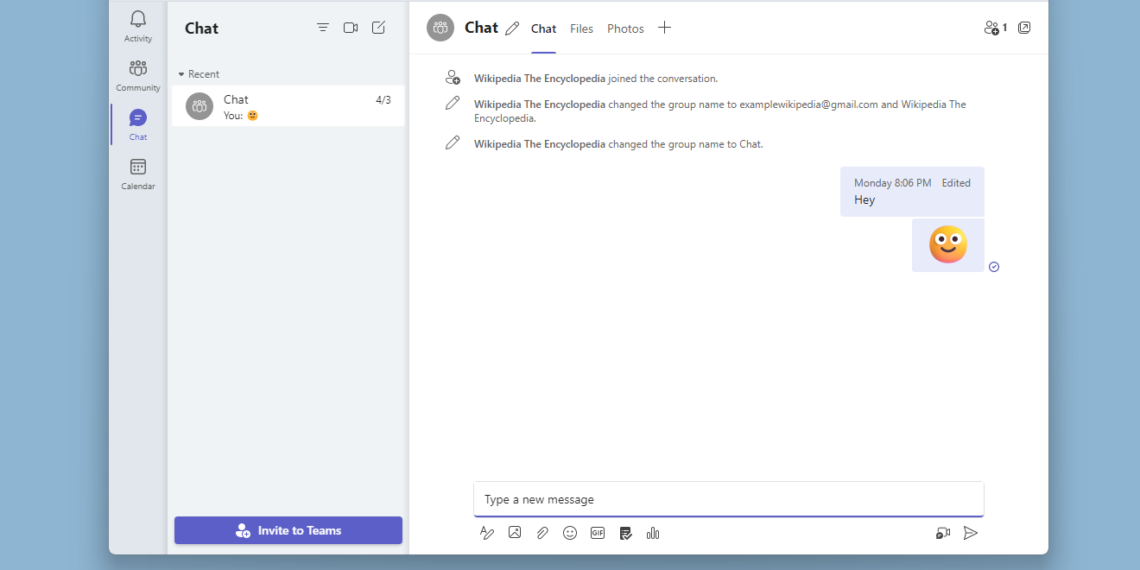Open the GIF picker

tap(598, 533)
